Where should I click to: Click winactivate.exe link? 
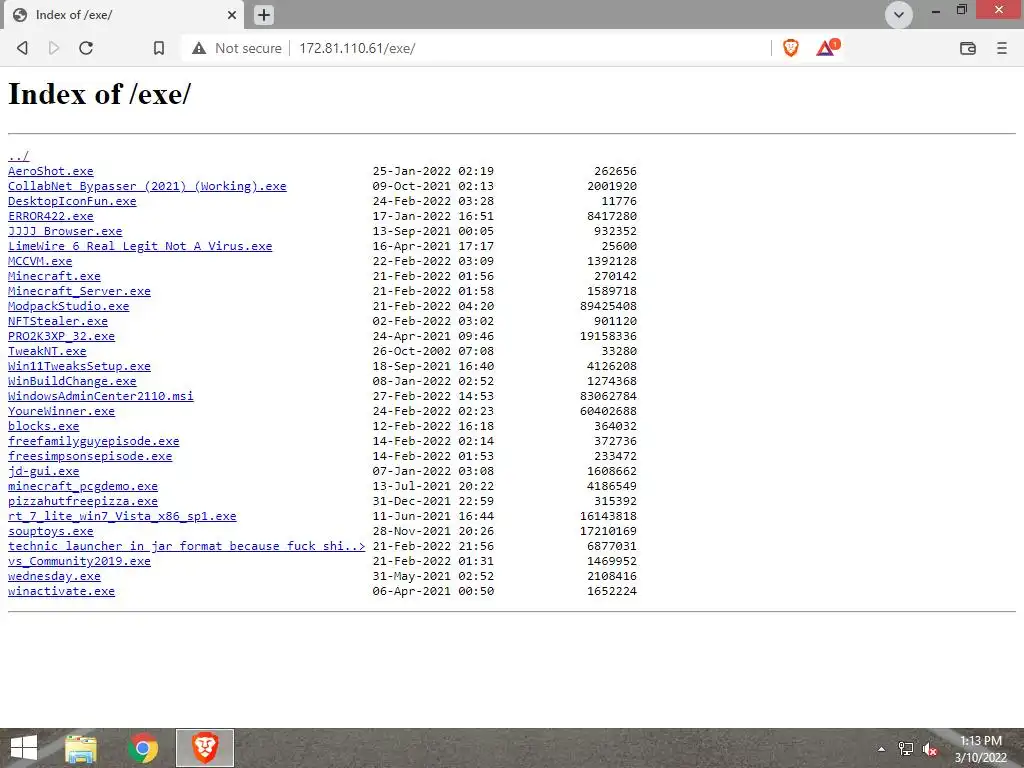[x=61, y=592]
